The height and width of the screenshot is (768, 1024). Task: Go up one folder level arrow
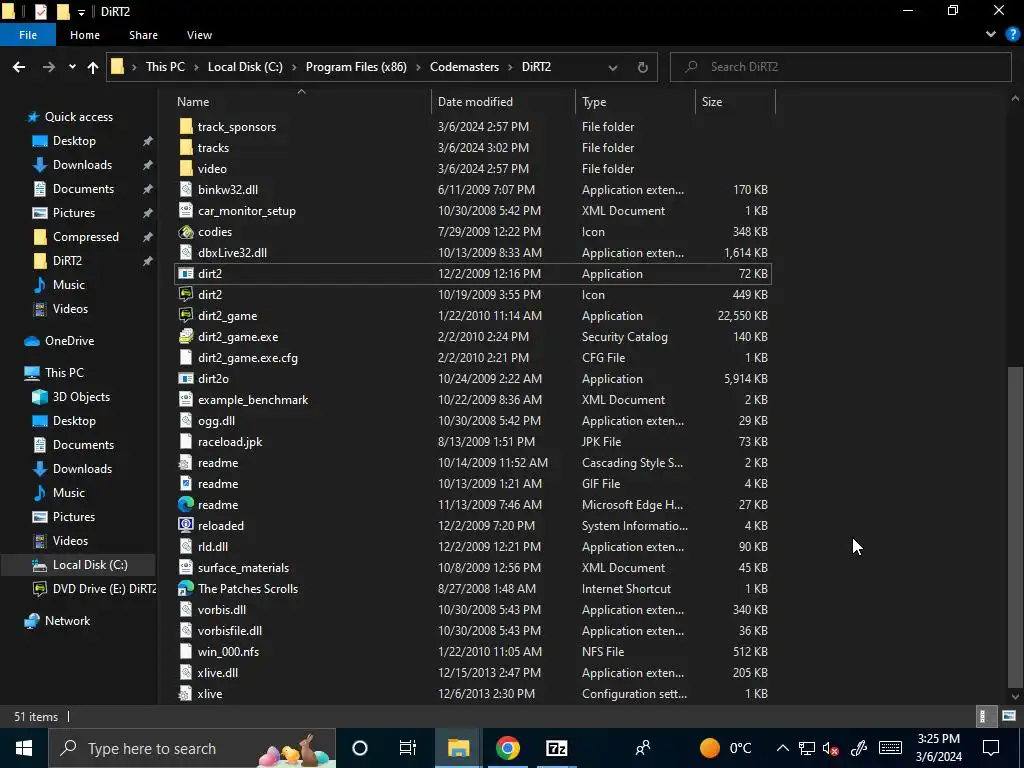coord(93,67)
